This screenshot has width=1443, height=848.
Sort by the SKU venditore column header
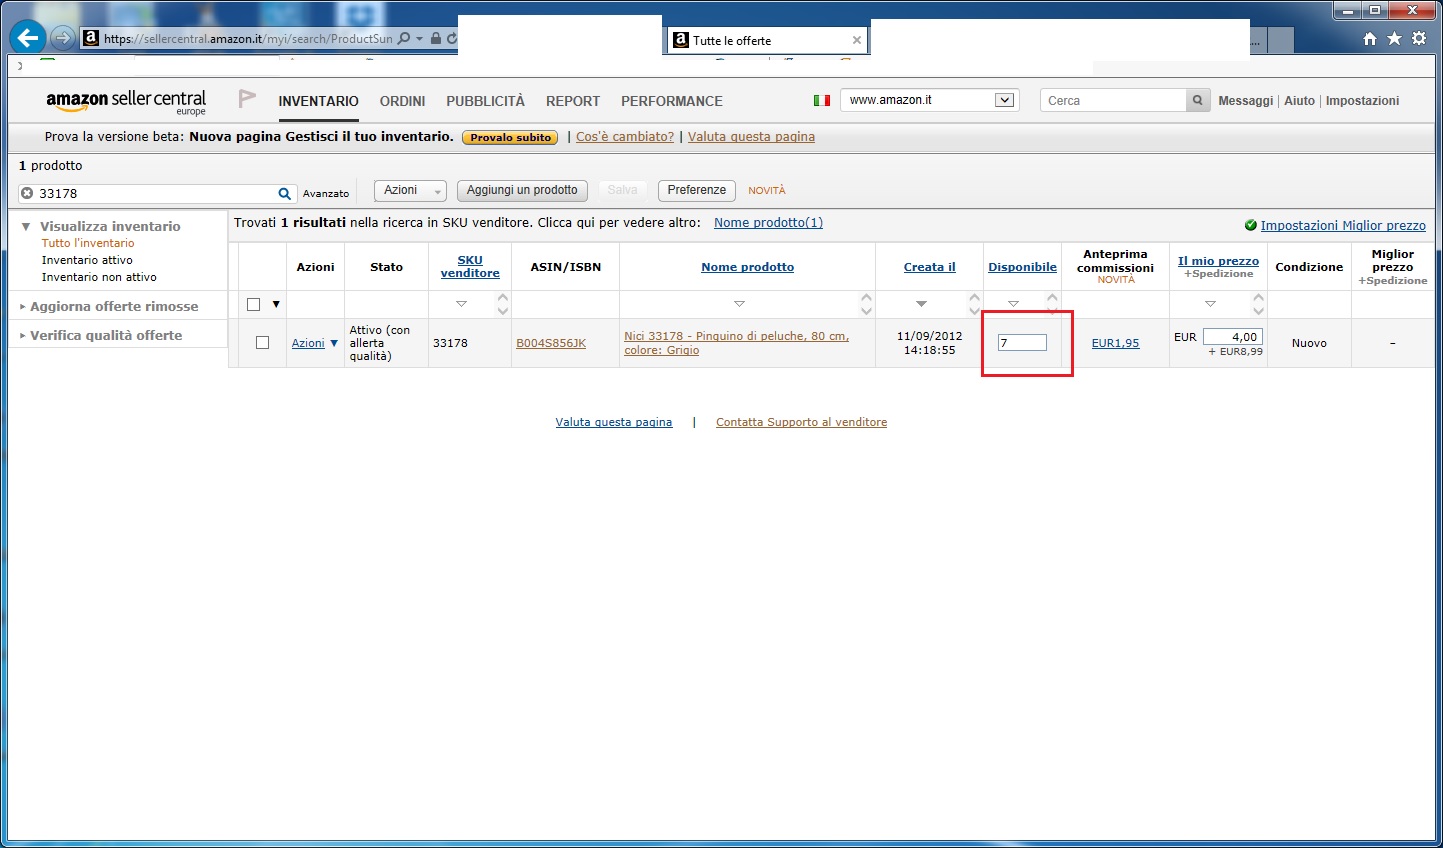470,267
